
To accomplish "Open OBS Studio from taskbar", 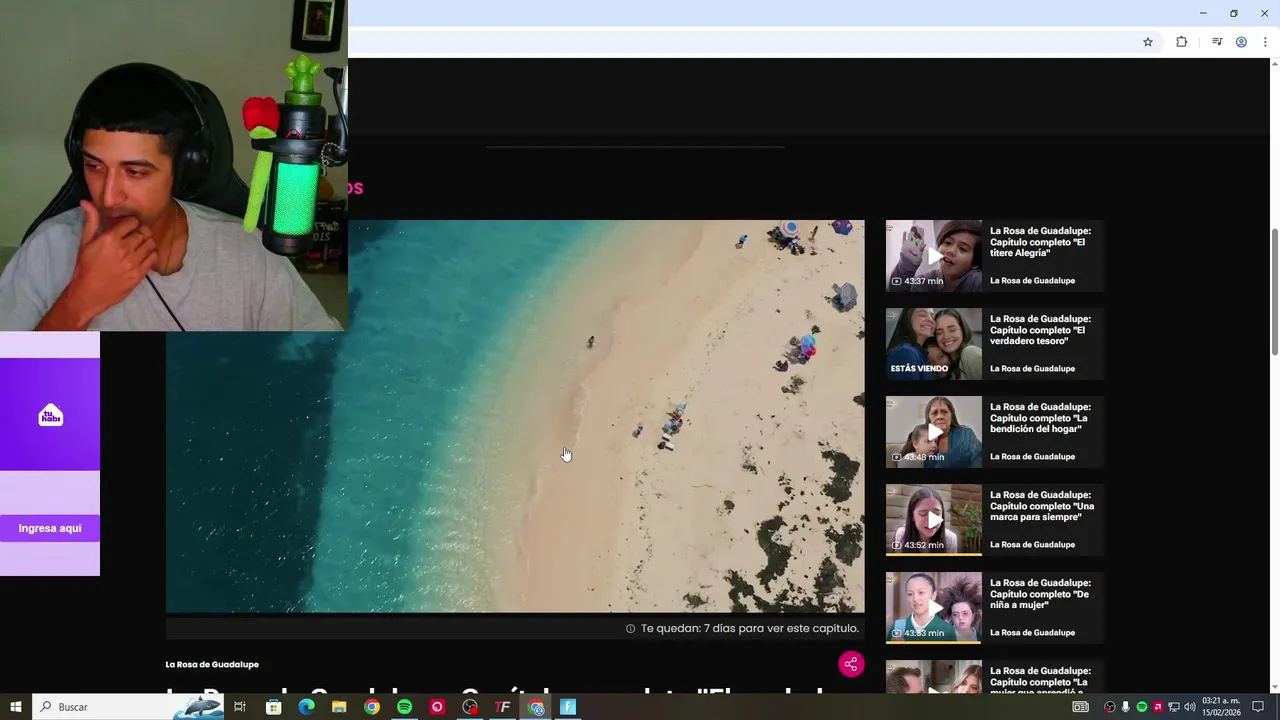I will (470, 707).
